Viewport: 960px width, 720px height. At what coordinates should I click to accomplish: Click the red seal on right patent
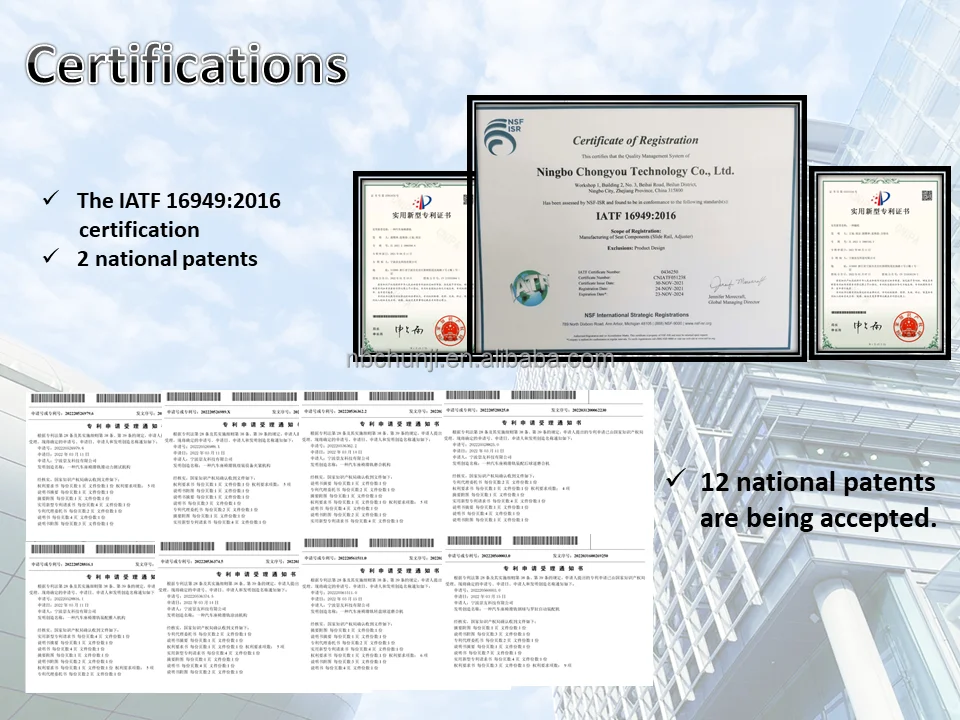908,328
